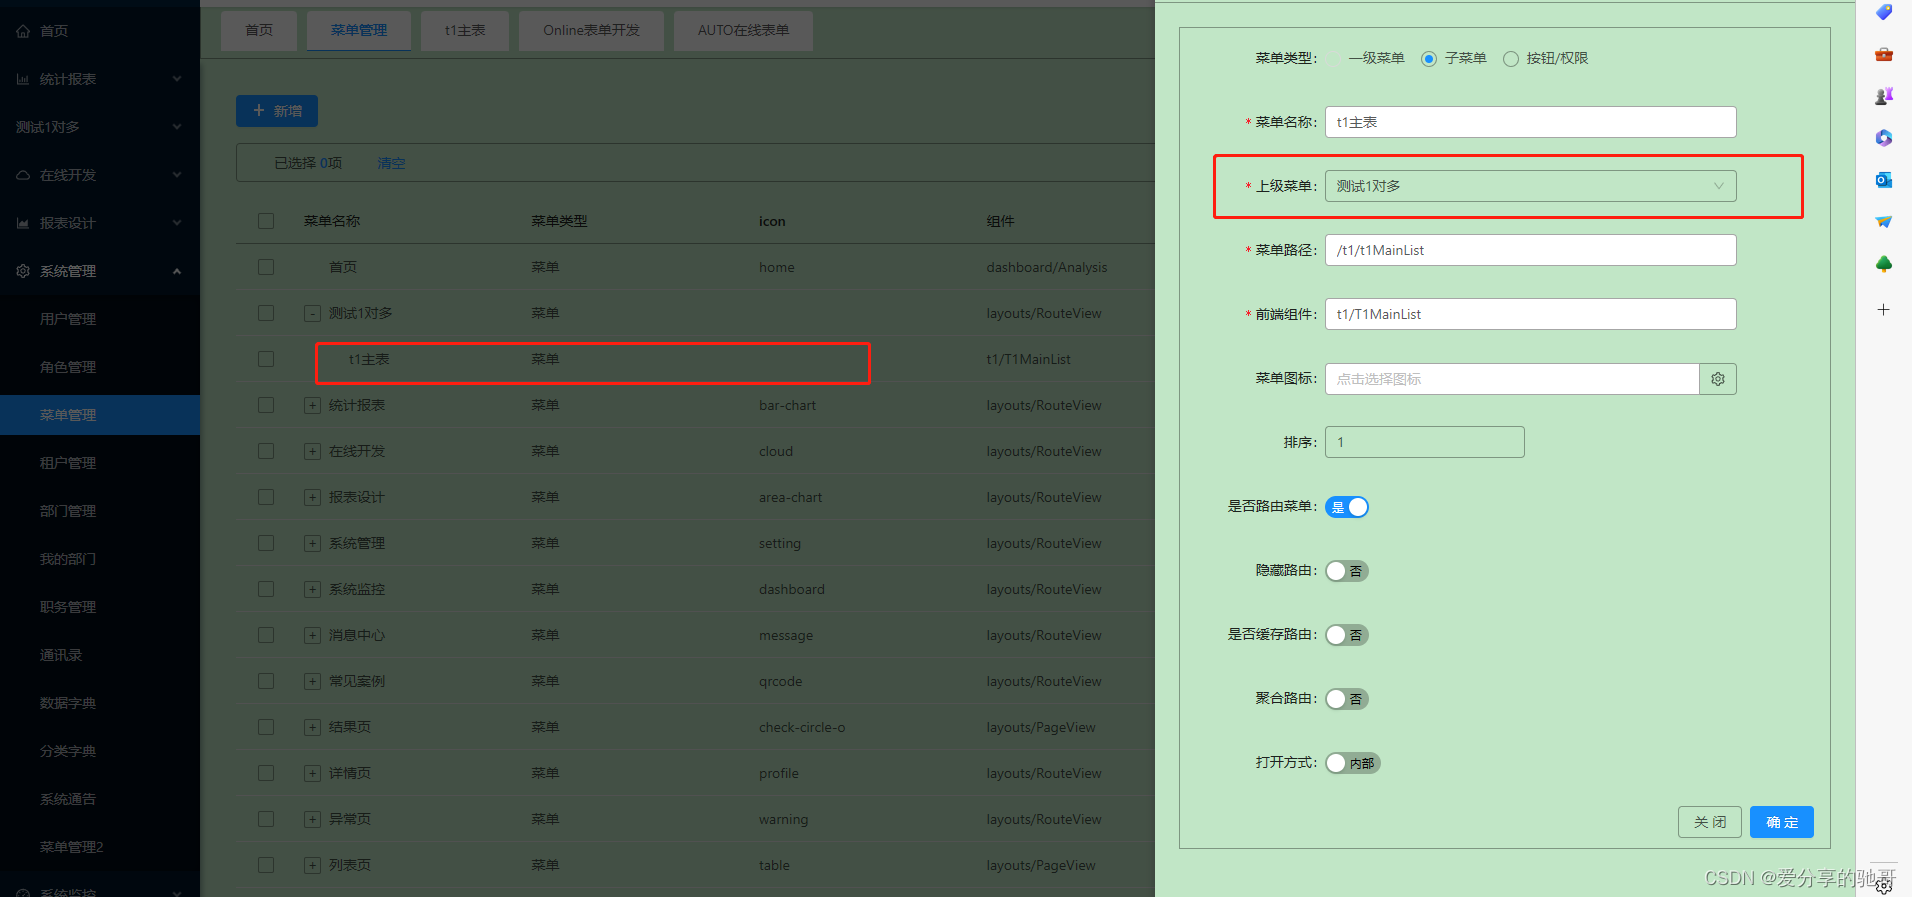Click the 前端组件 input field

(1530, 314)
